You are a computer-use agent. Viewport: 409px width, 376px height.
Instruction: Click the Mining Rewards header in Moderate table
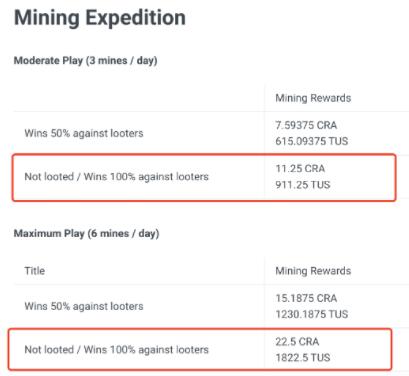pos(313,98)
